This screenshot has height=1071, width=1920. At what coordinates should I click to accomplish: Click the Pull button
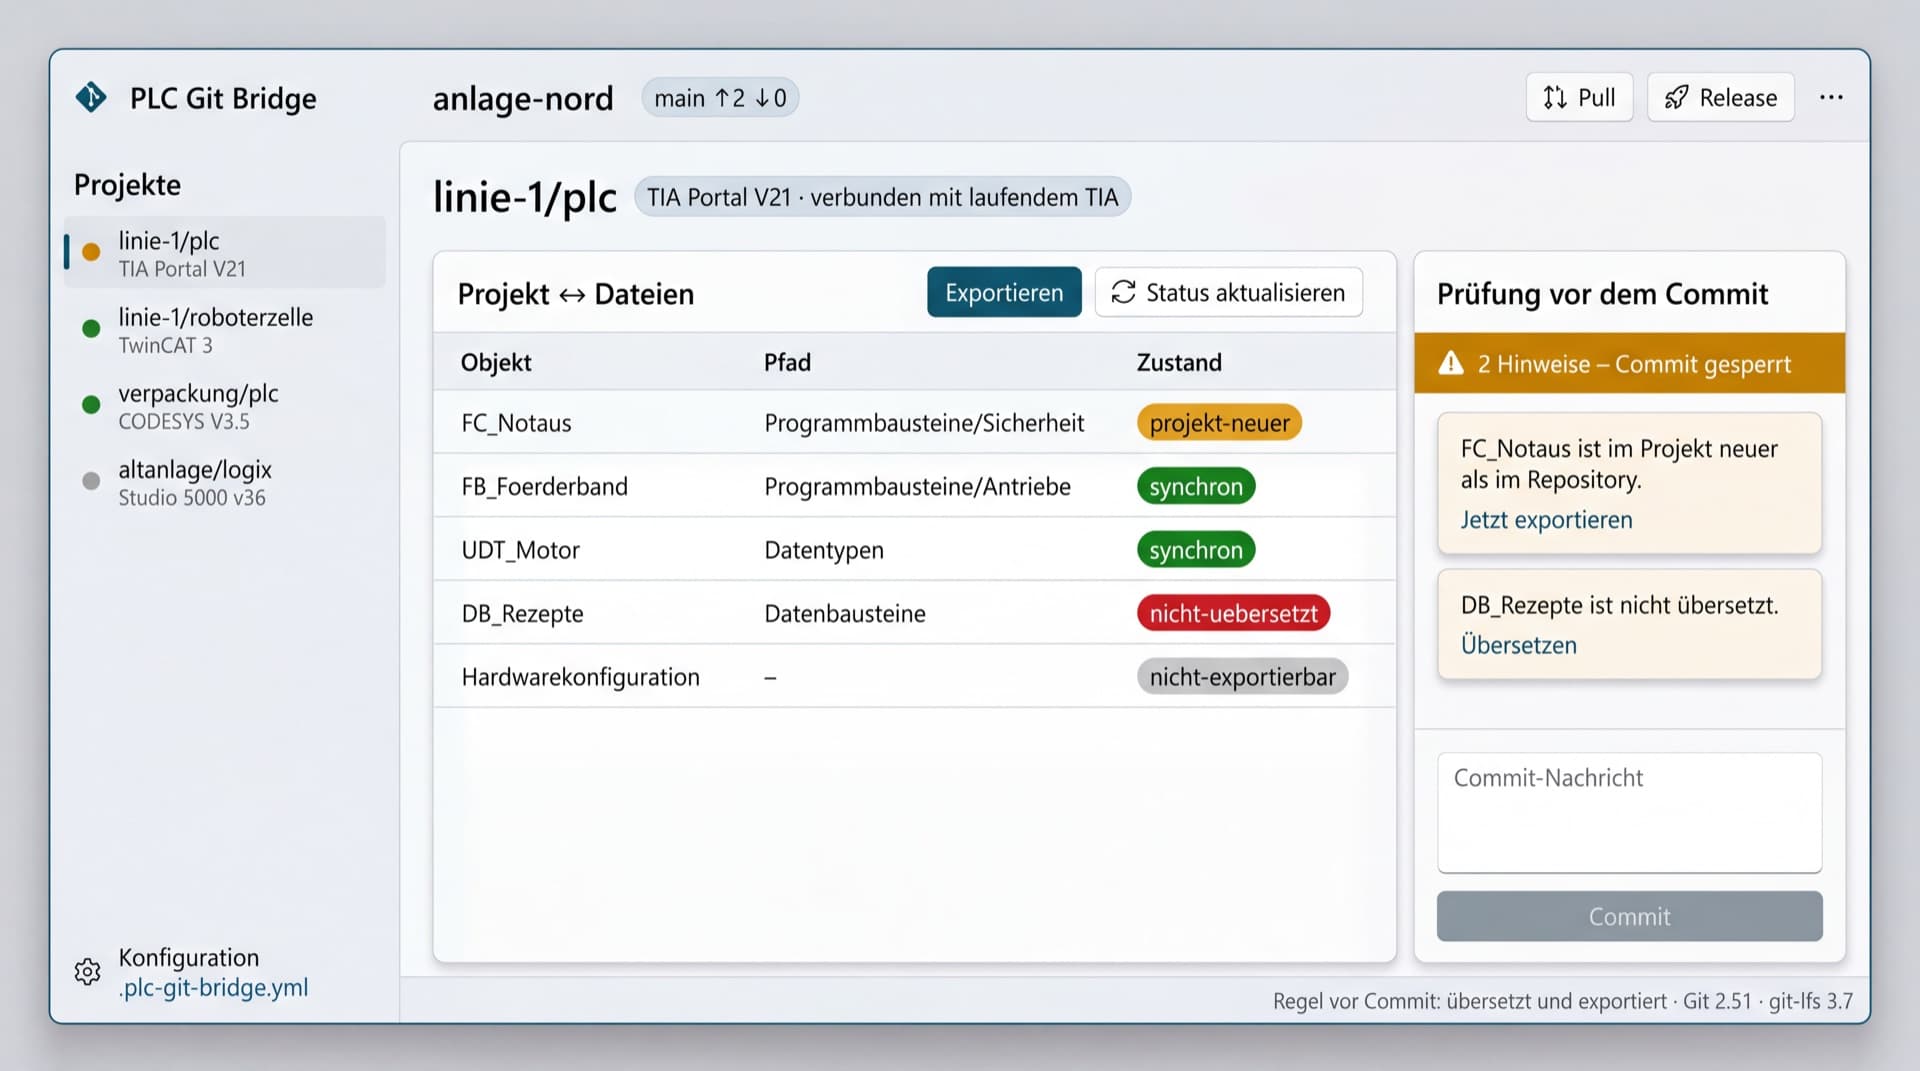click(1579, 97)
